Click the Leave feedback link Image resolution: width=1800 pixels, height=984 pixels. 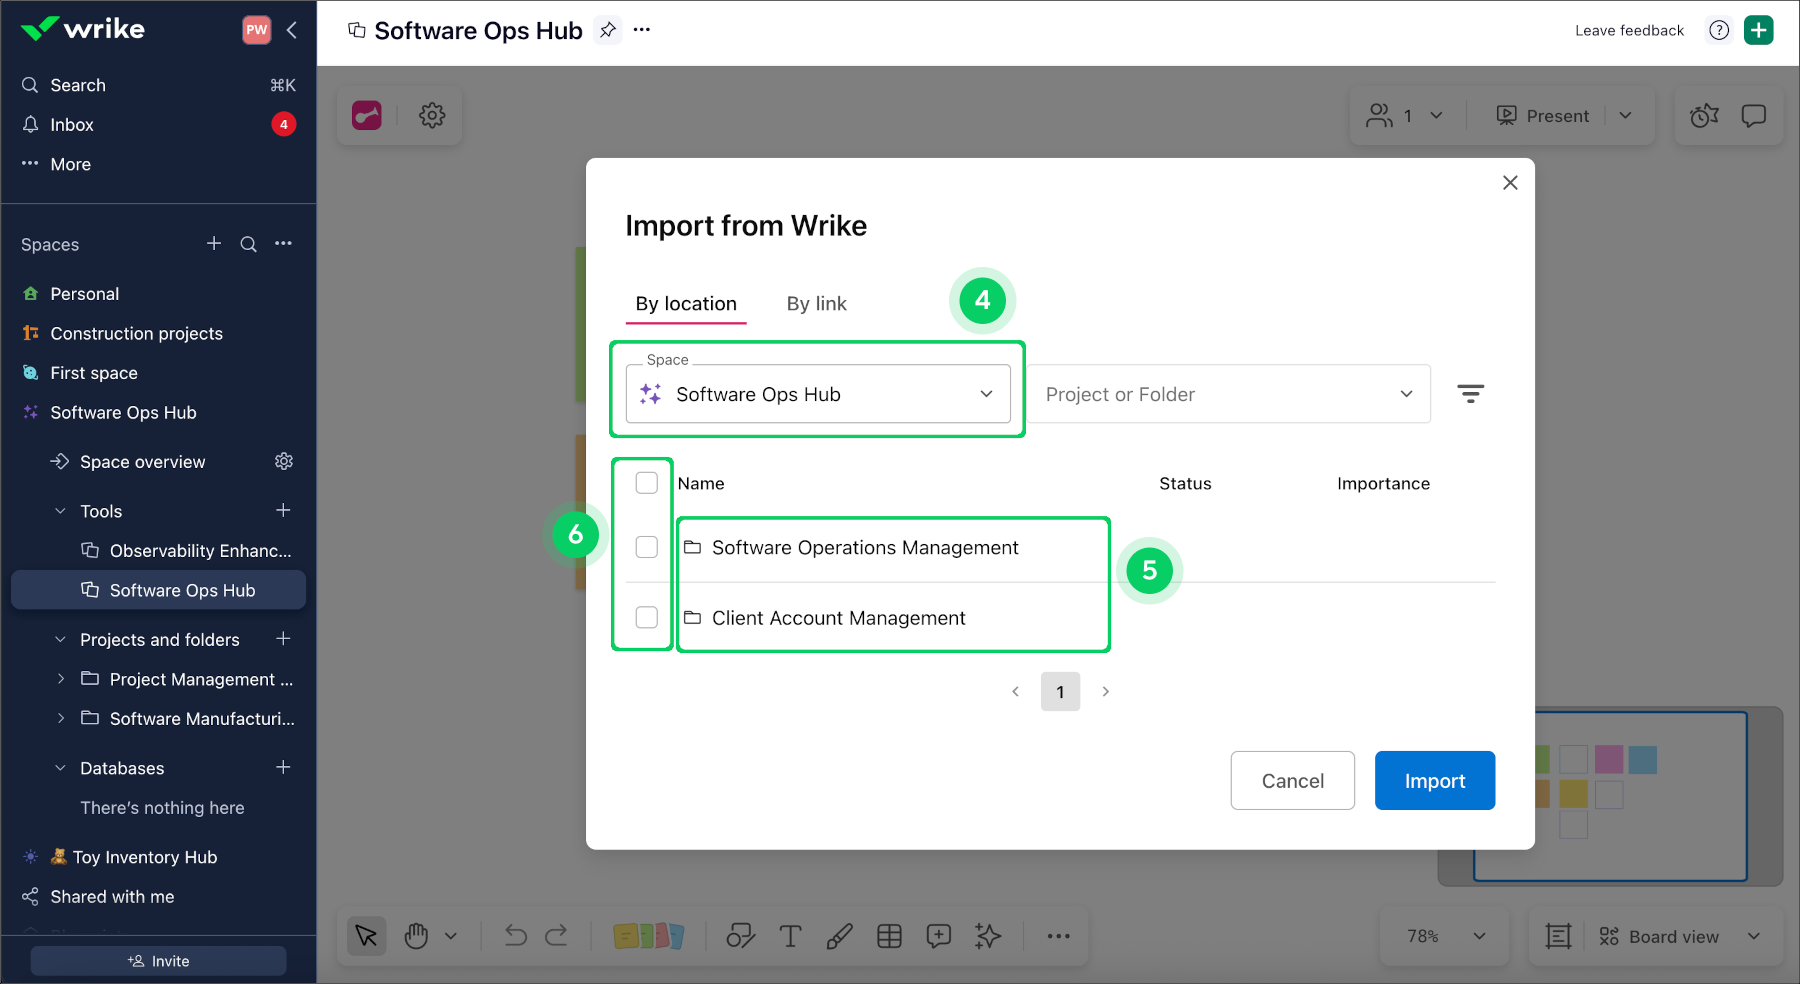point(1628,30)
